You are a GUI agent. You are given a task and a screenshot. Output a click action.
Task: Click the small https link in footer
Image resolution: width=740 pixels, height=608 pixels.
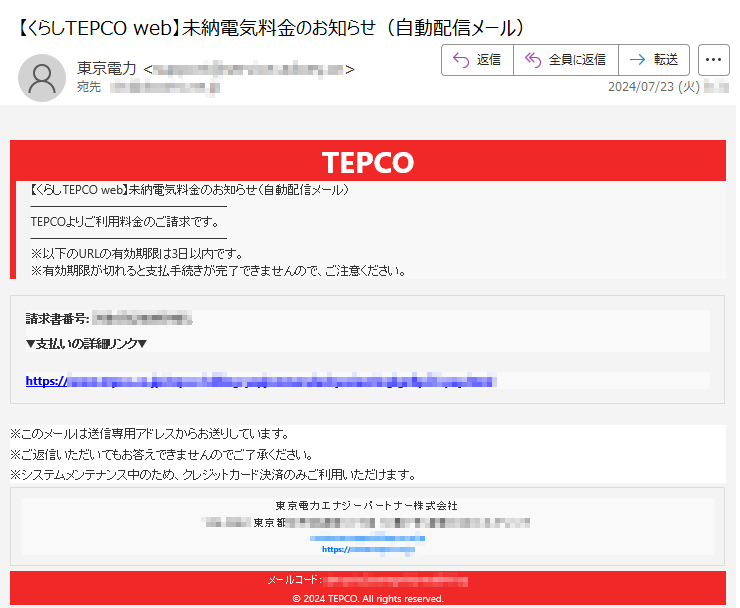coord(368,549)
